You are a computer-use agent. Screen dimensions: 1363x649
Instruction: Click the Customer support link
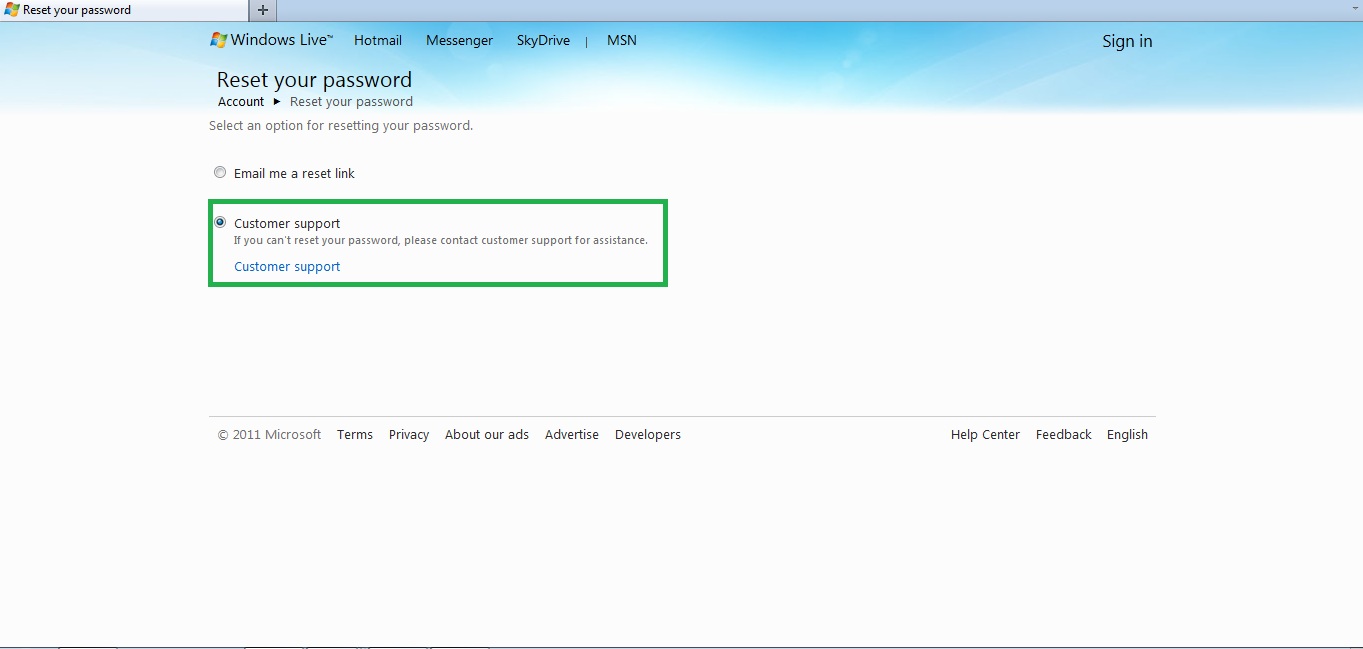287,266
